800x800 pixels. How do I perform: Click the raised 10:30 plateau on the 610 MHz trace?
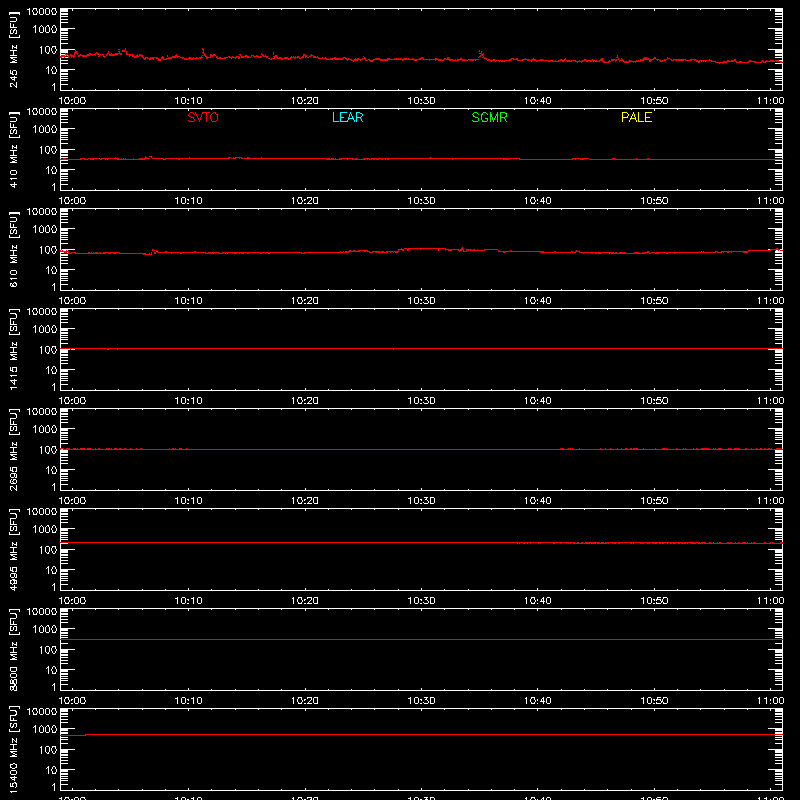coord(423,248)
